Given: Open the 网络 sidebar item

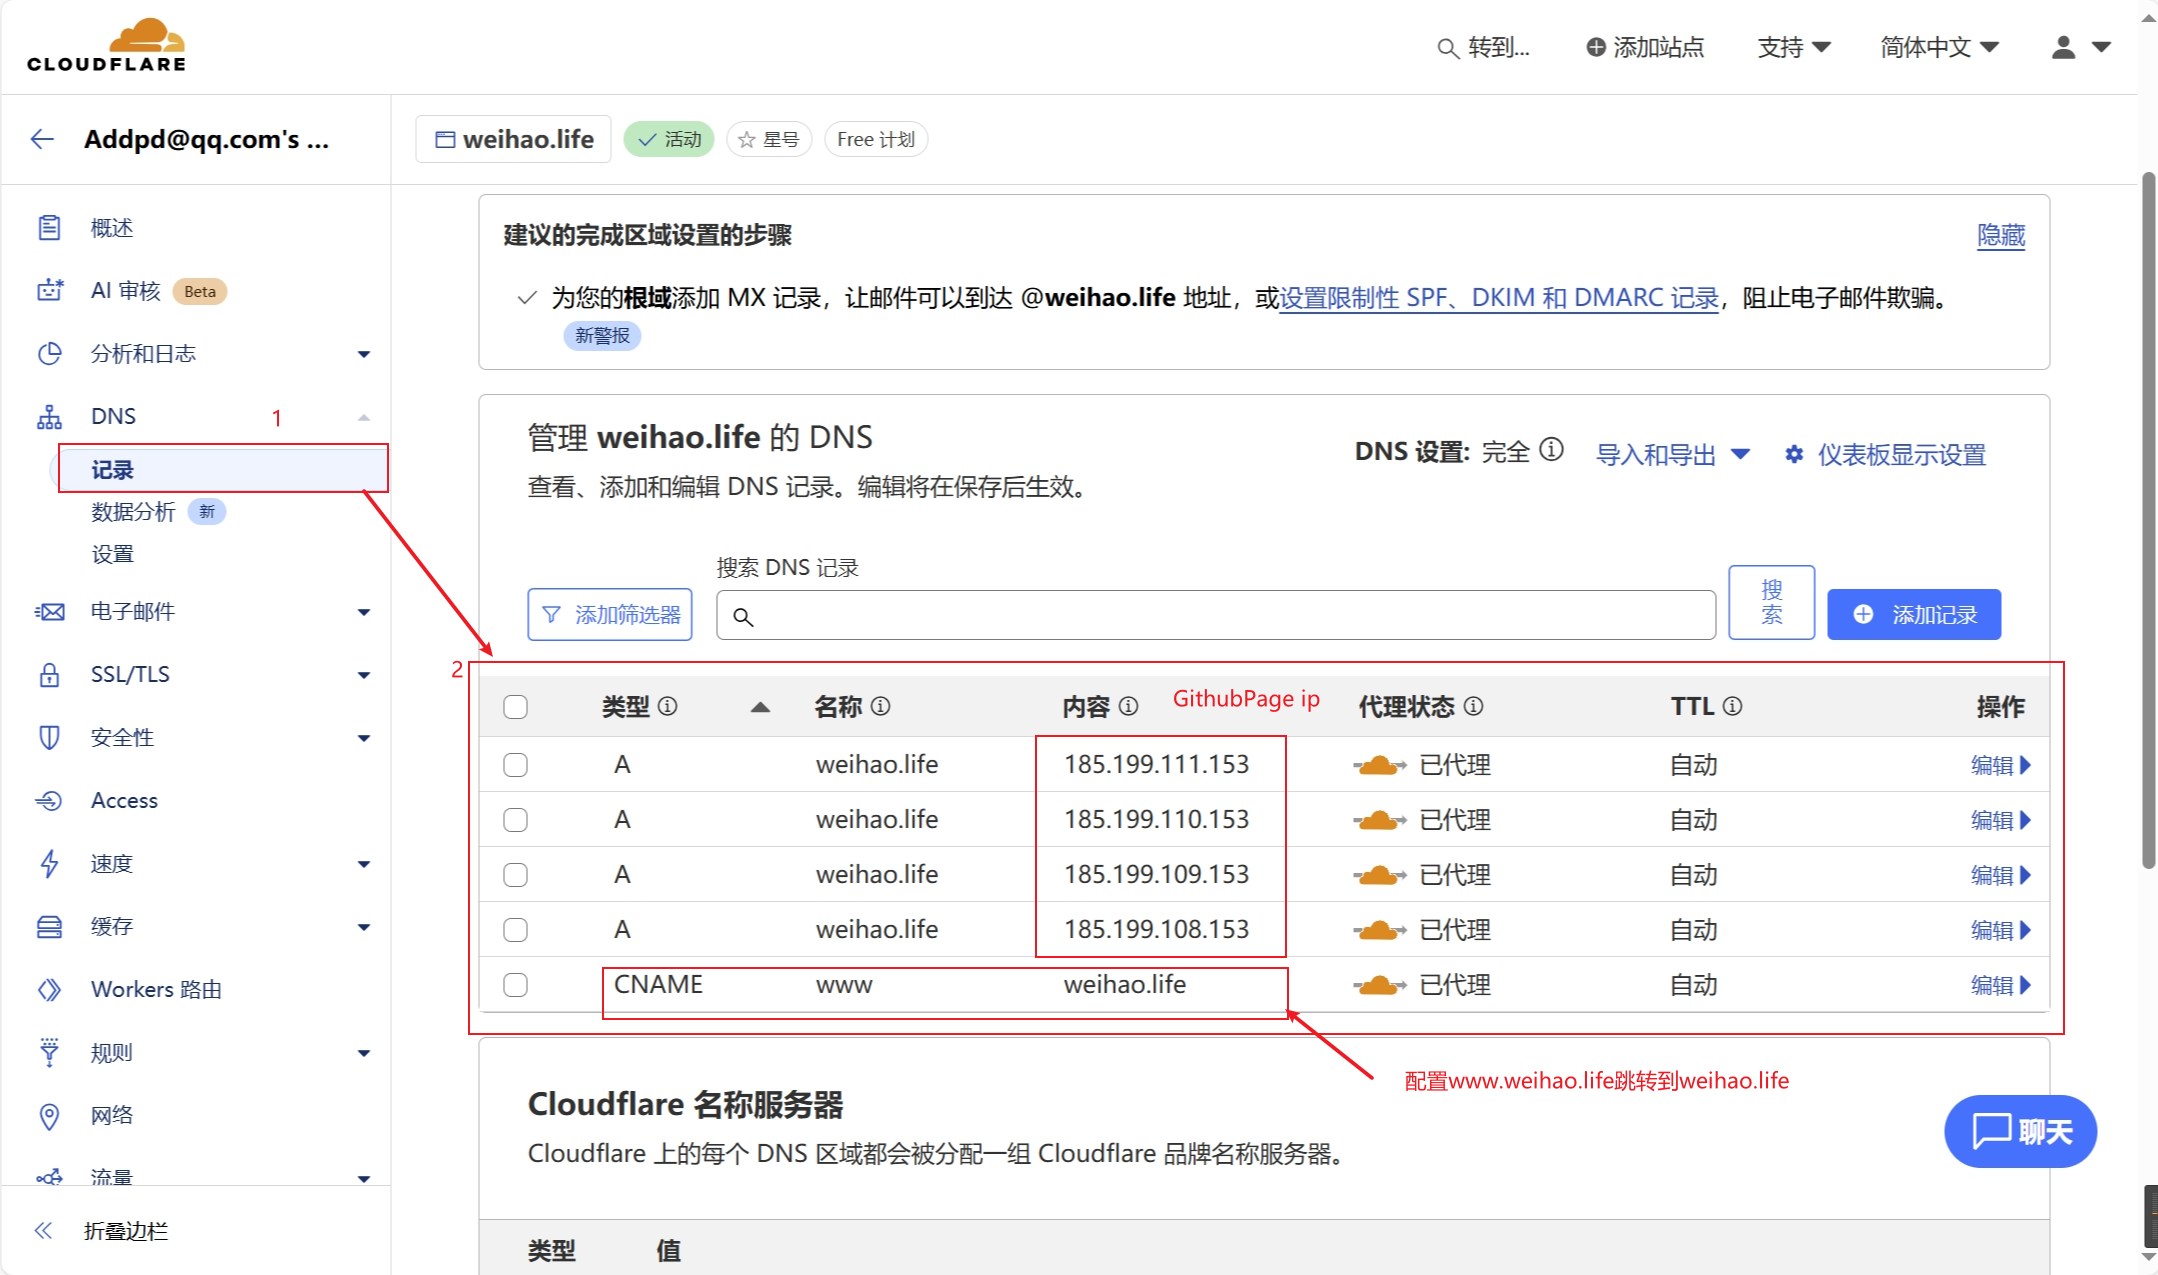Looking at the screenshot, I should [x=112, y=1115].
